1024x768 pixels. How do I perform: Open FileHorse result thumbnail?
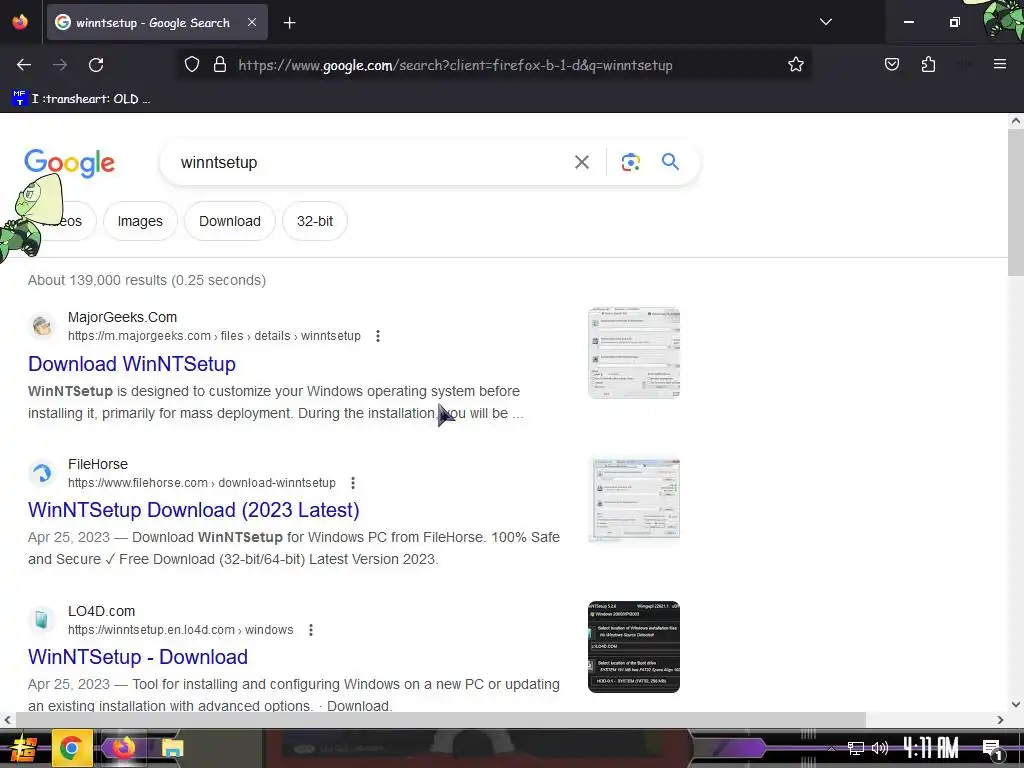click(x=633, y=500)
